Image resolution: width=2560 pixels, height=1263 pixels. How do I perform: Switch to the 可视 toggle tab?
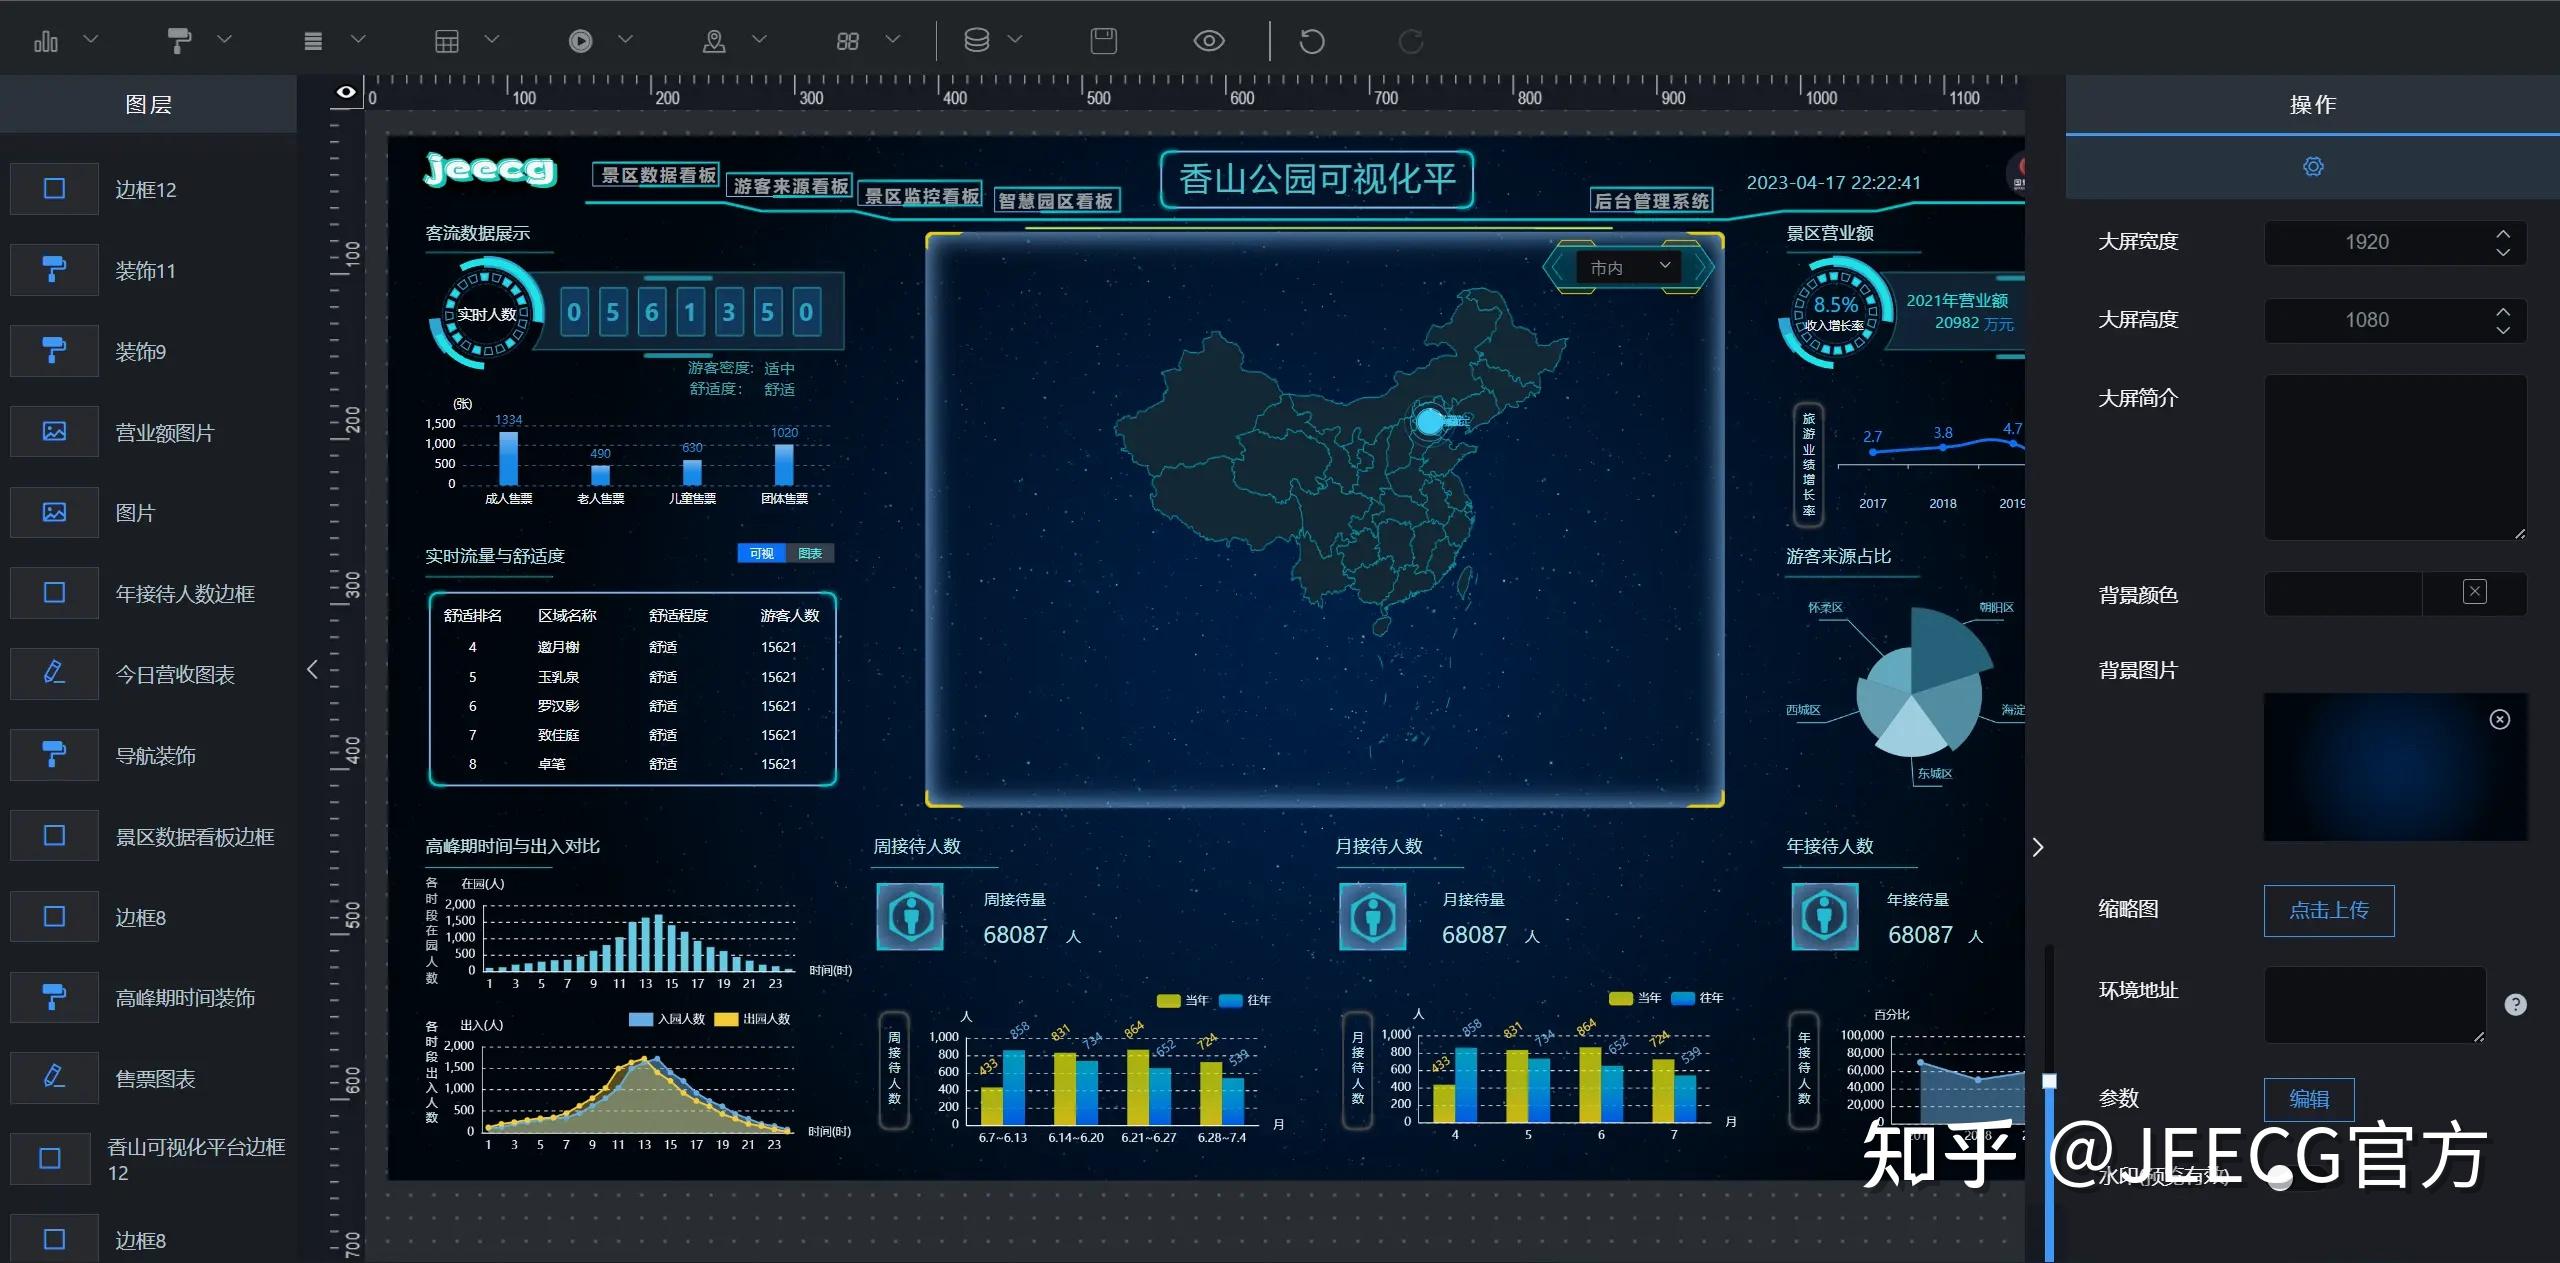[761, 554]
